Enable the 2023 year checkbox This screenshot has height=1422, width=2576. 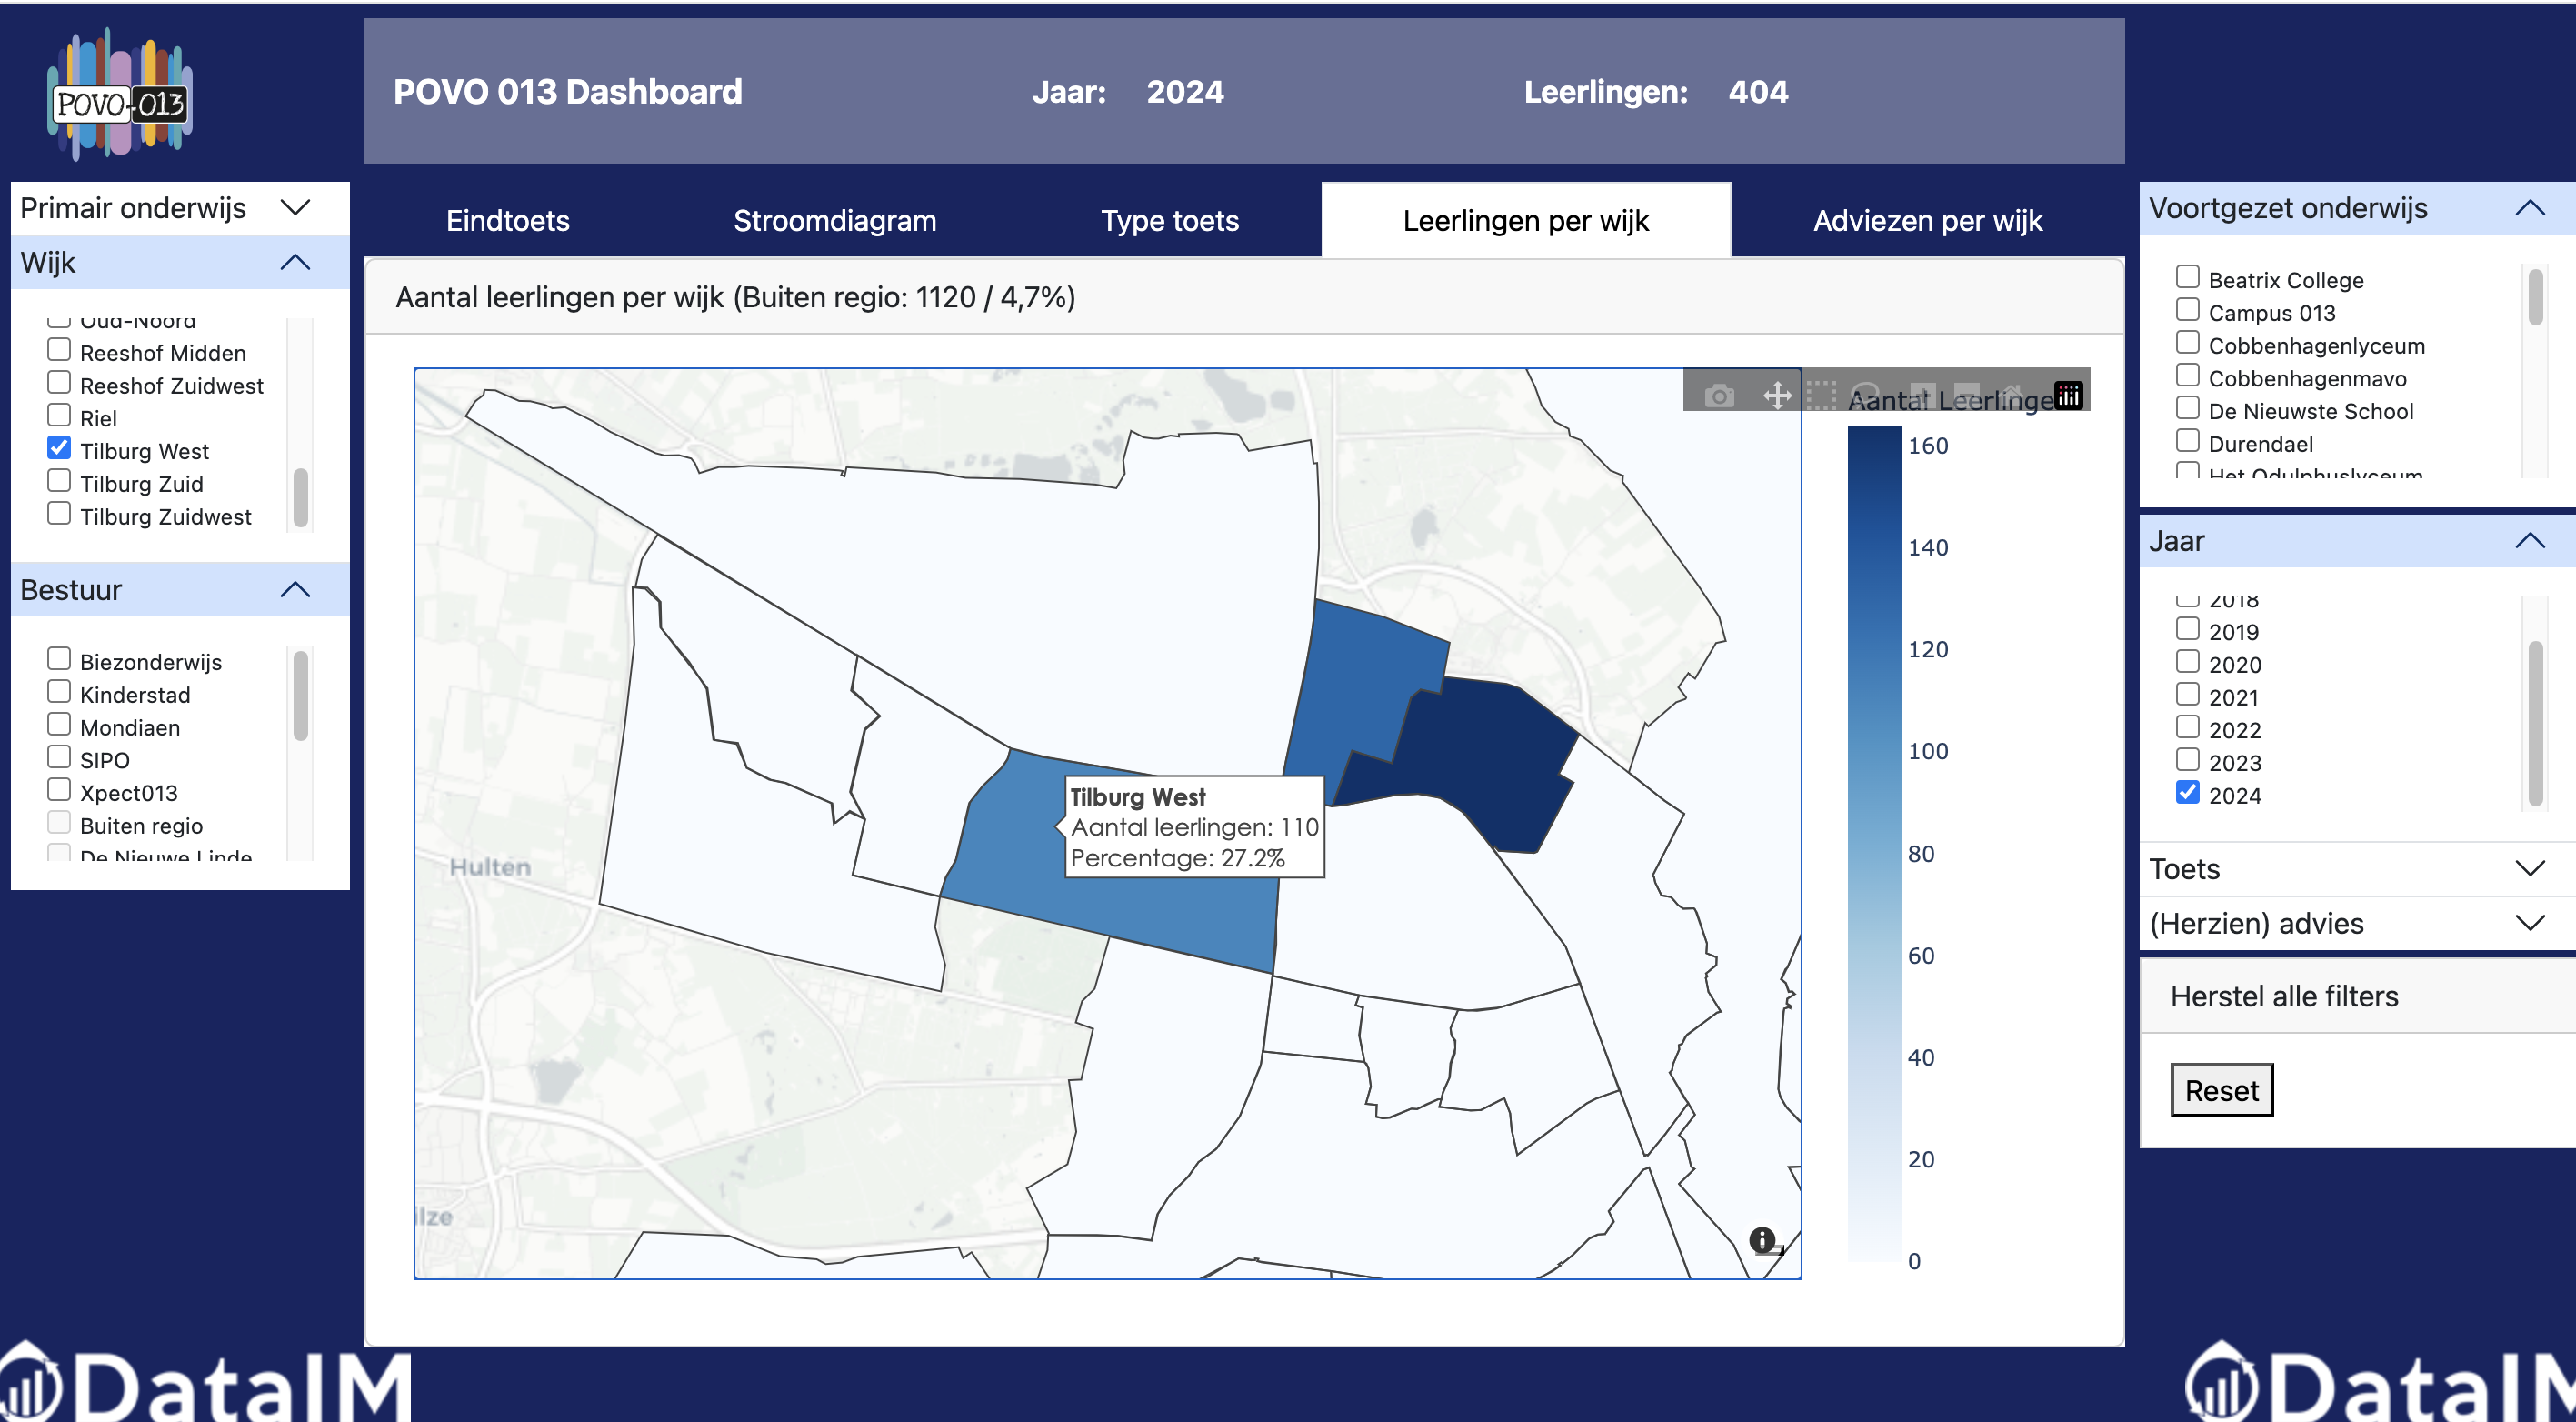(2187, 760)
